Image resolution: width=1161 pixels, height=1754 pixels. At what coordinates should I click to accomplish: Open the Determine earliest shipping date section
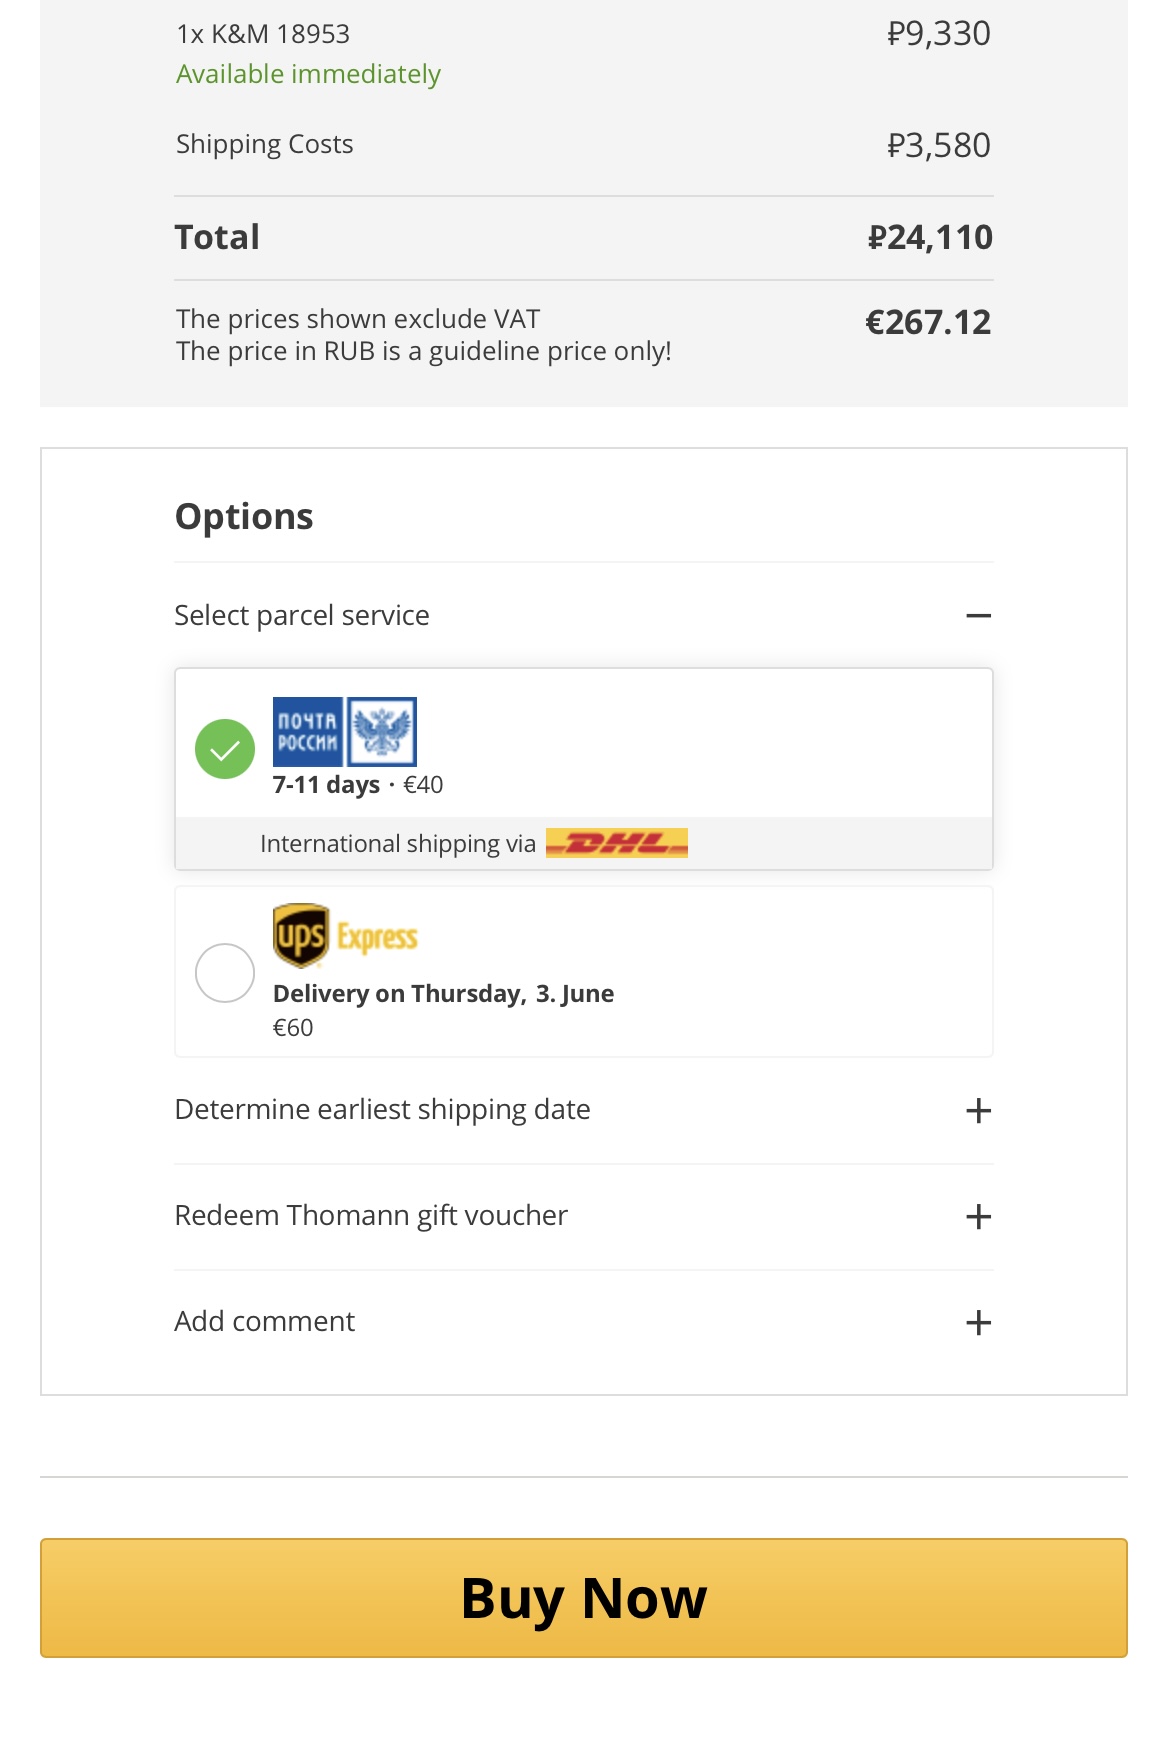382,1110
